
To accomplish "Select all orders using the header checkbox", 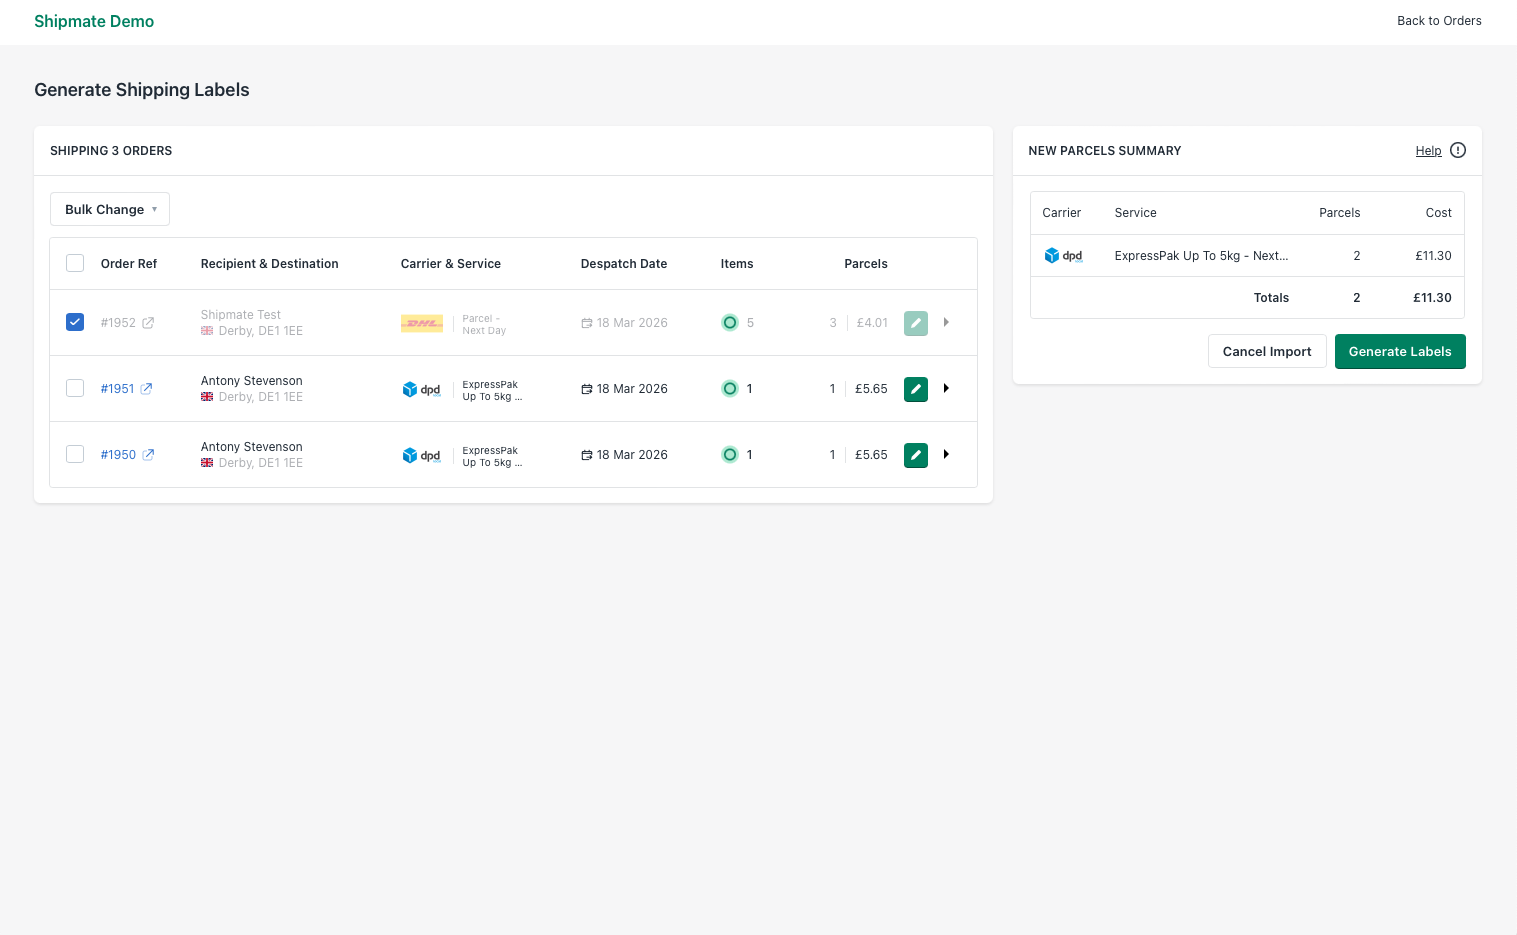I will pos(75,262).
